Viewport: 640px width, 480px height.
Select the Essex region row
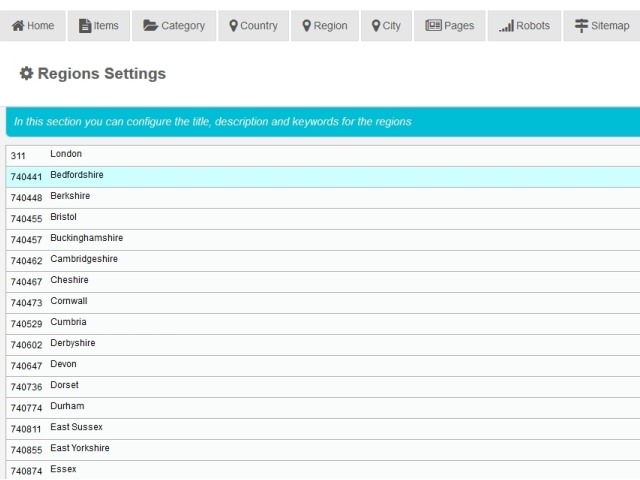coord(63,470)
